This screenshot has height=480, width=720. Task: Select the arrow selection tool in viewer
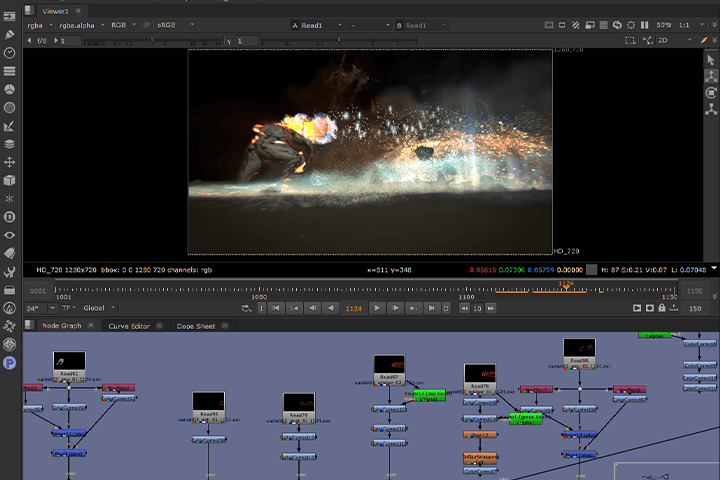(711, 60)
